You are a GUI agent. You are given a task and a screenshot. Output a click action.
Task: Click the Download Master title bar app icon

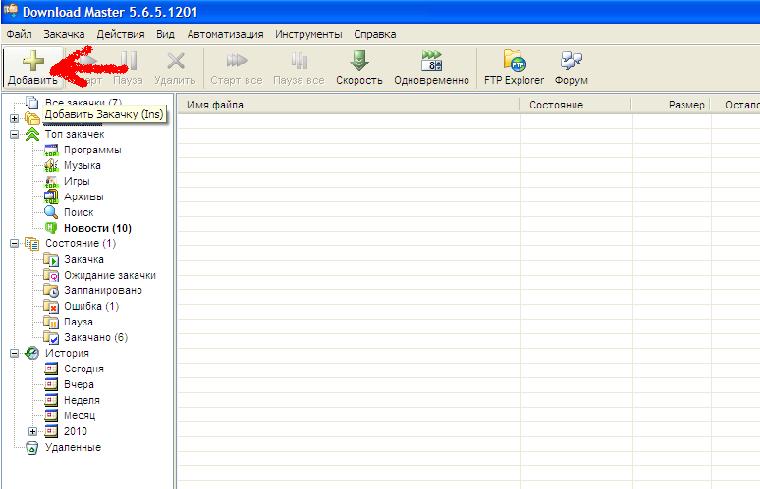(x=11, y=11)
